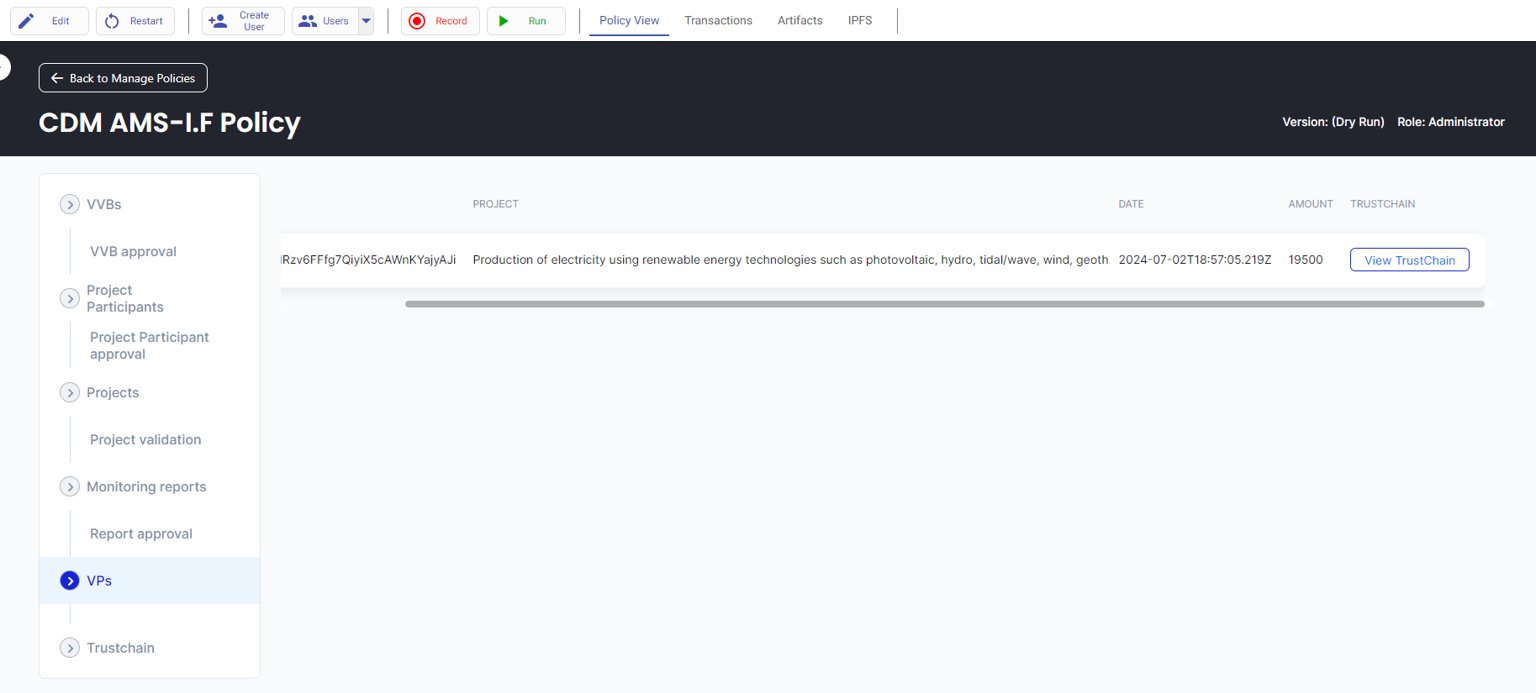Screen dimensions: 1536x693
Task: Click the horizontal table scrollbar
Action: pyautogui.click(x=944, y=304)
